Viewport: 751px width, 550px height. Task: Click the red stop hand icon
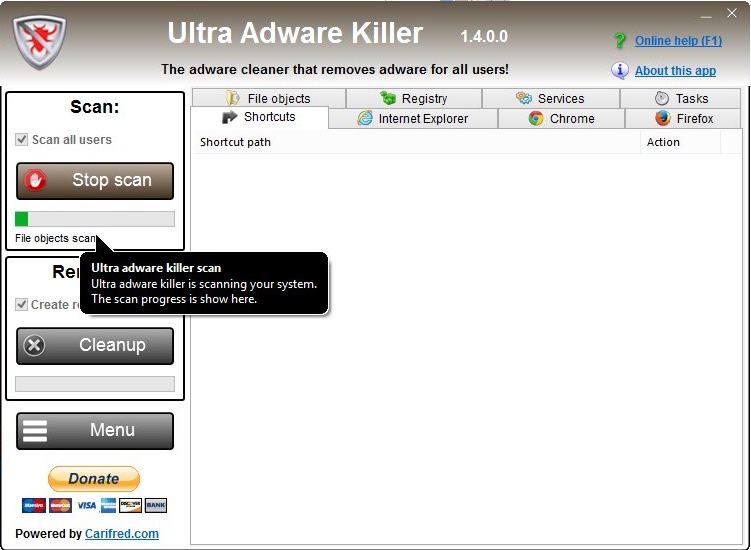pyautogui.click(x=35, y=181)
